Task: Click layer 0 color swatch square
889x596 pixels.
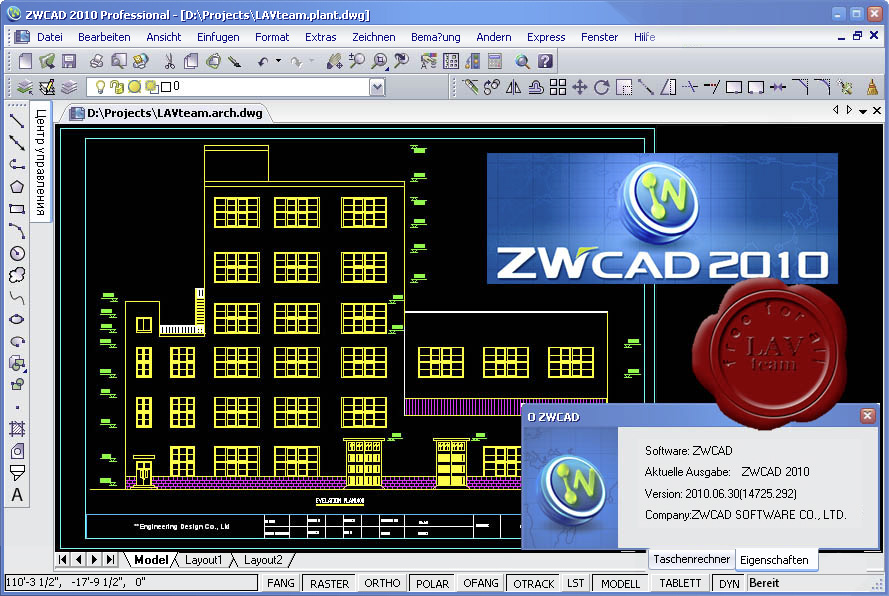Action: click(166, 87)
